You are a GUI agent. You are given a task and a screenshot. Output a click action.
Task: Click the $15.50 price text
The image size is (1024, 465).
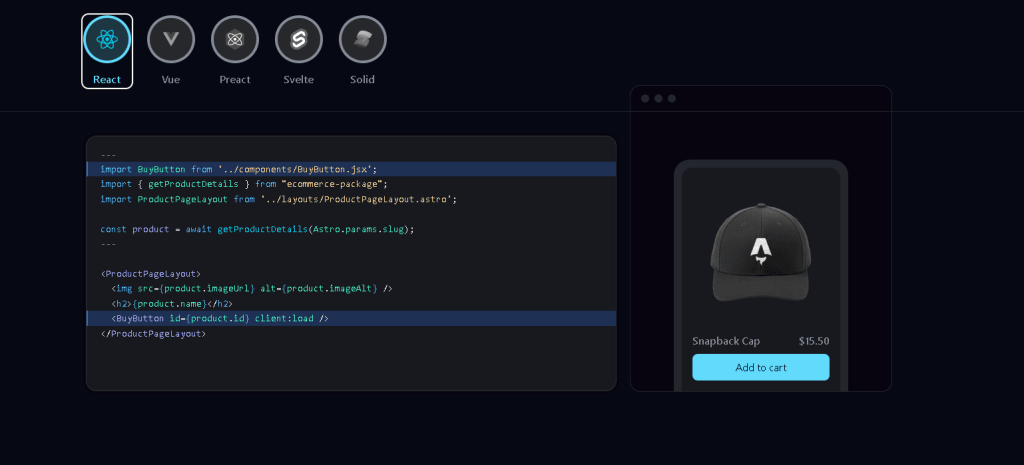pos(814,341)
